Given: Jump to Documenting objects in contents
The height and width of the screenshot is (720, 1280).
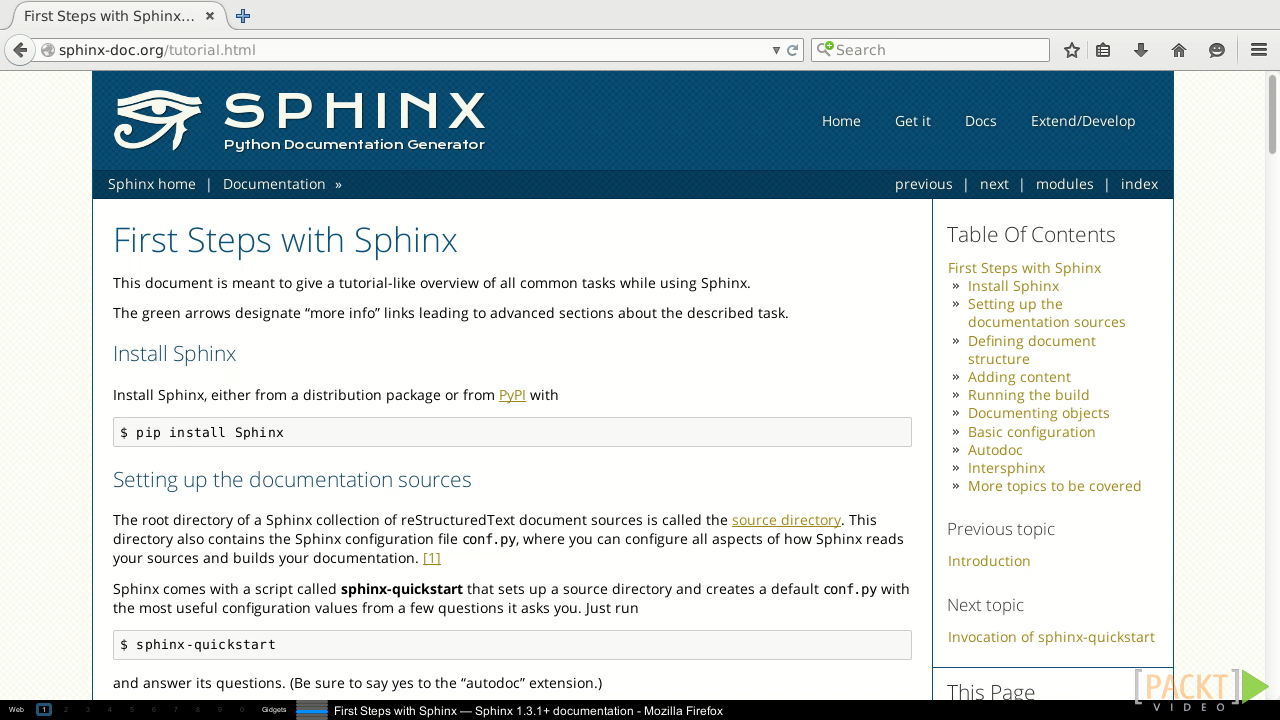Looking at the screenshot, I should click(1038, 413).
